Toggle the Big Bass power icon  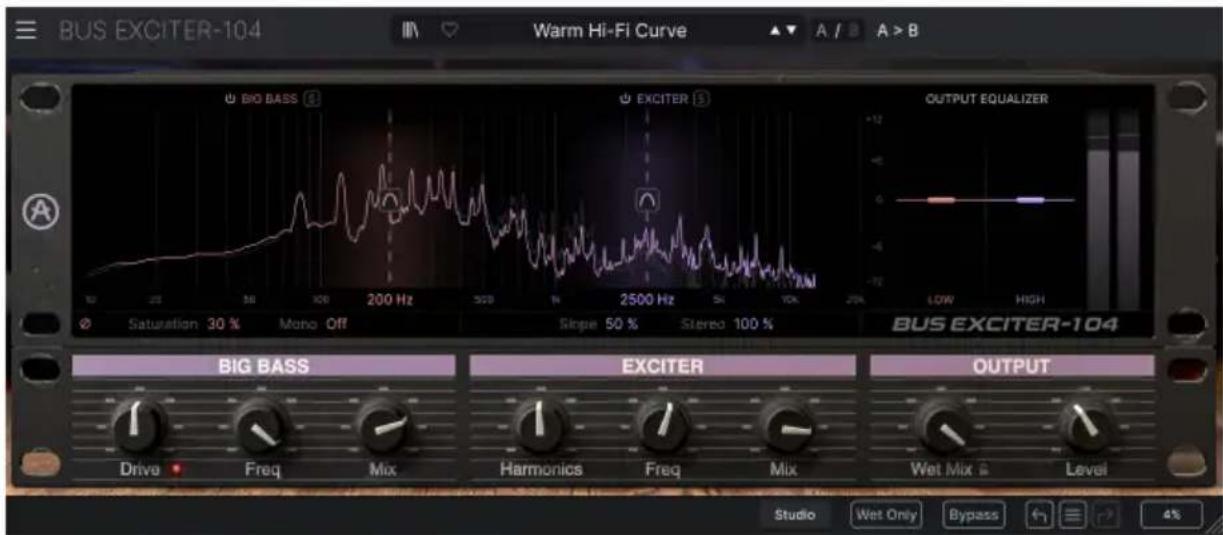point(229,99)
